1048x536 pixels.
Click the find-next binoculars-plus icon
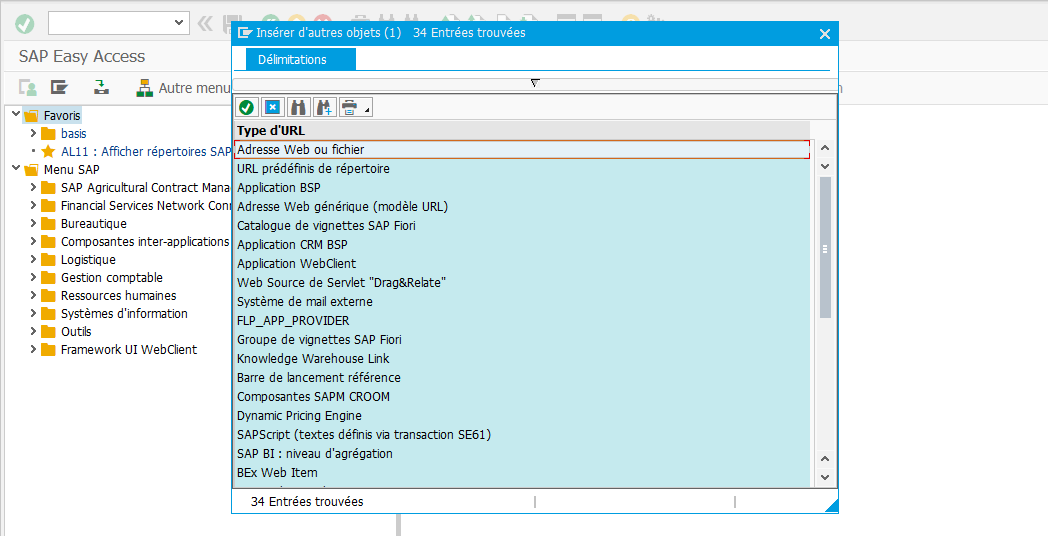pyautogui.click(x=324, y=107)
